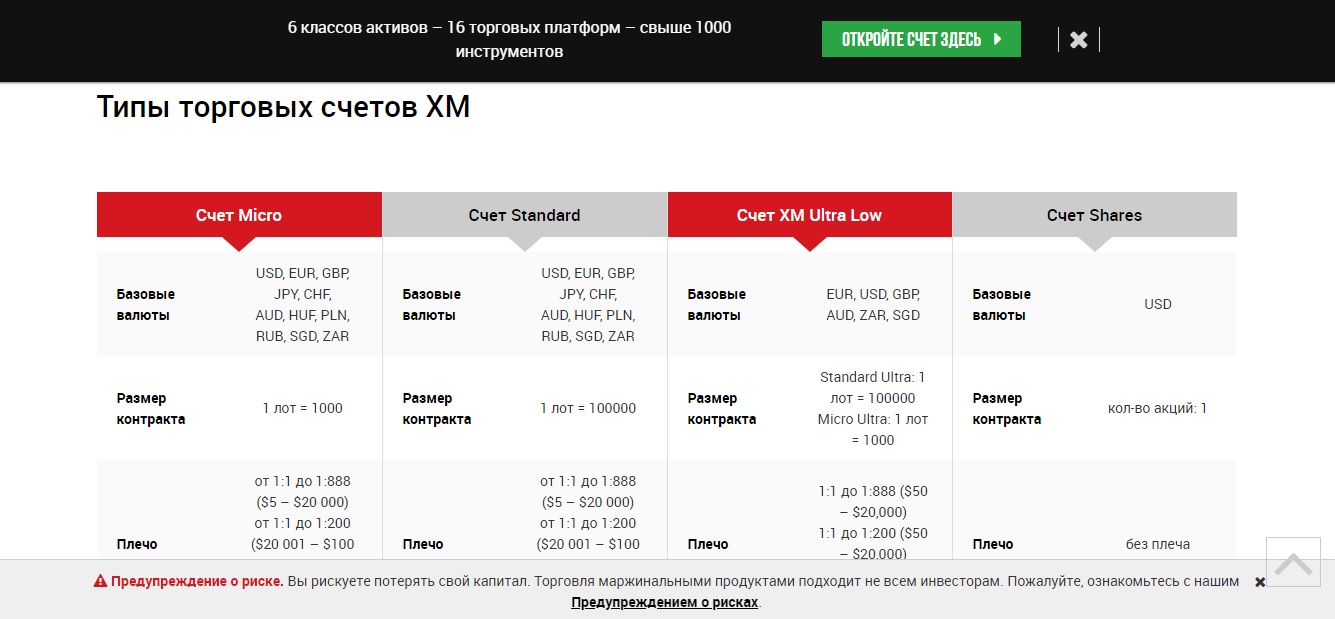The width and height of the screenshot is (1335, 619).
Task: Click the Standard Ultra contract size text
Action: click(x=872, y=387)
